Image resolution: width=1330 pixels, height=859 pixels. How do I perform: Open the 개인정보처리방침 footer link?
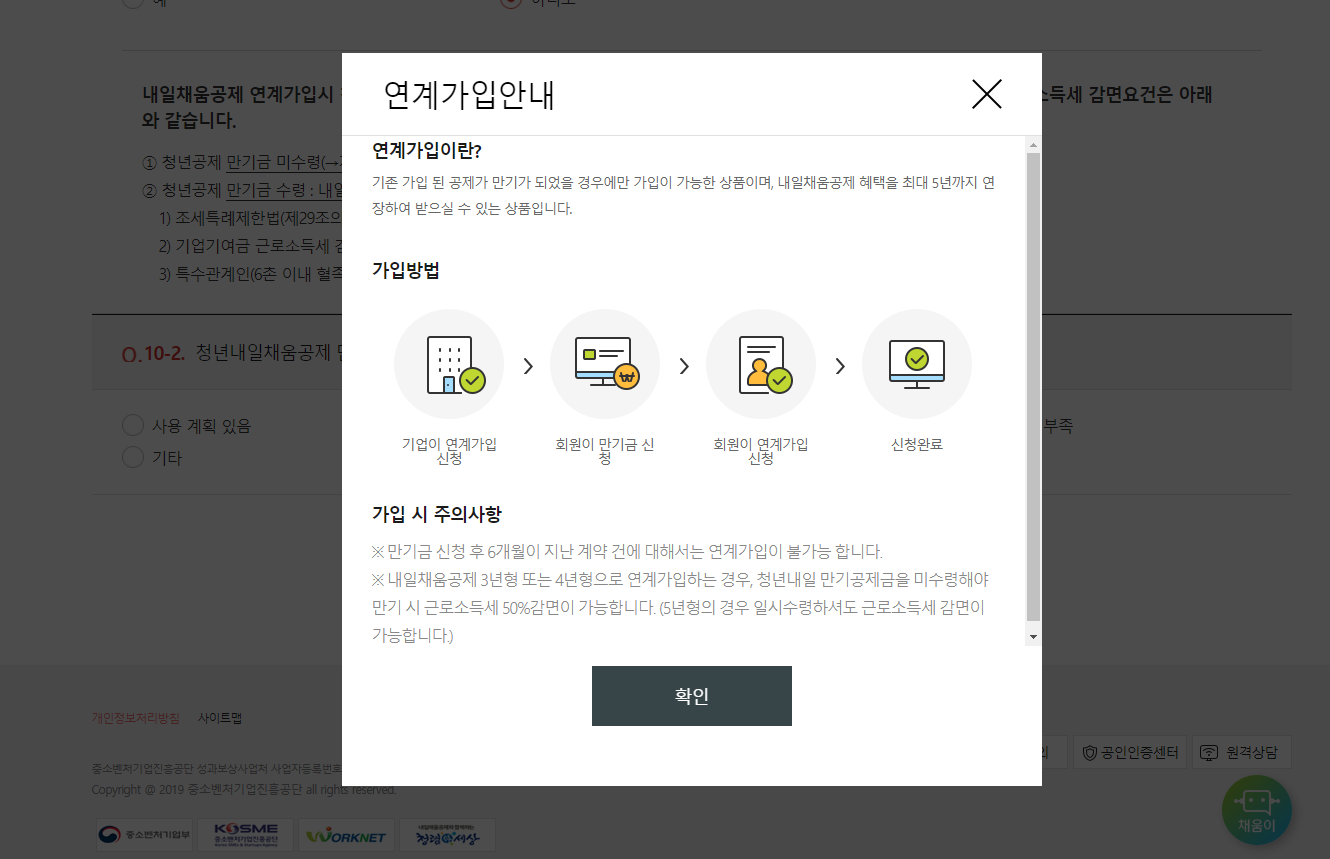point(135,718)
